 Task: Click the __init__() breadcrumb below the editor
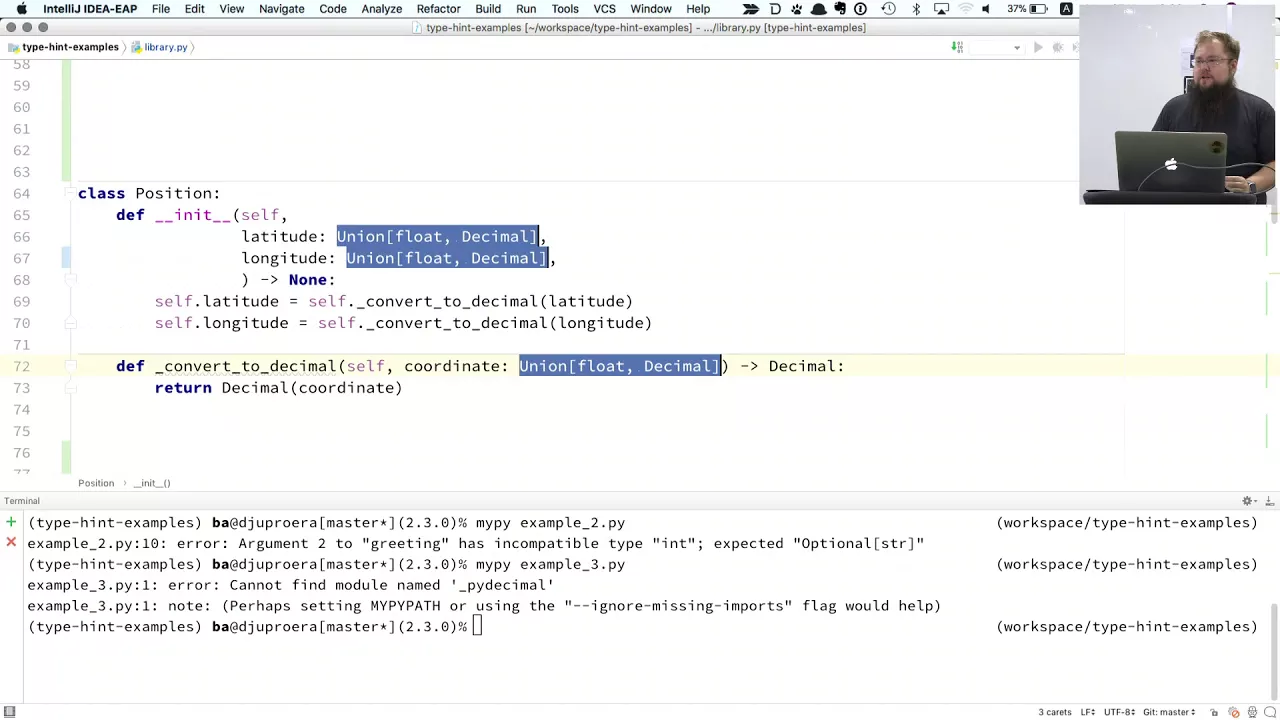point(152,483)
